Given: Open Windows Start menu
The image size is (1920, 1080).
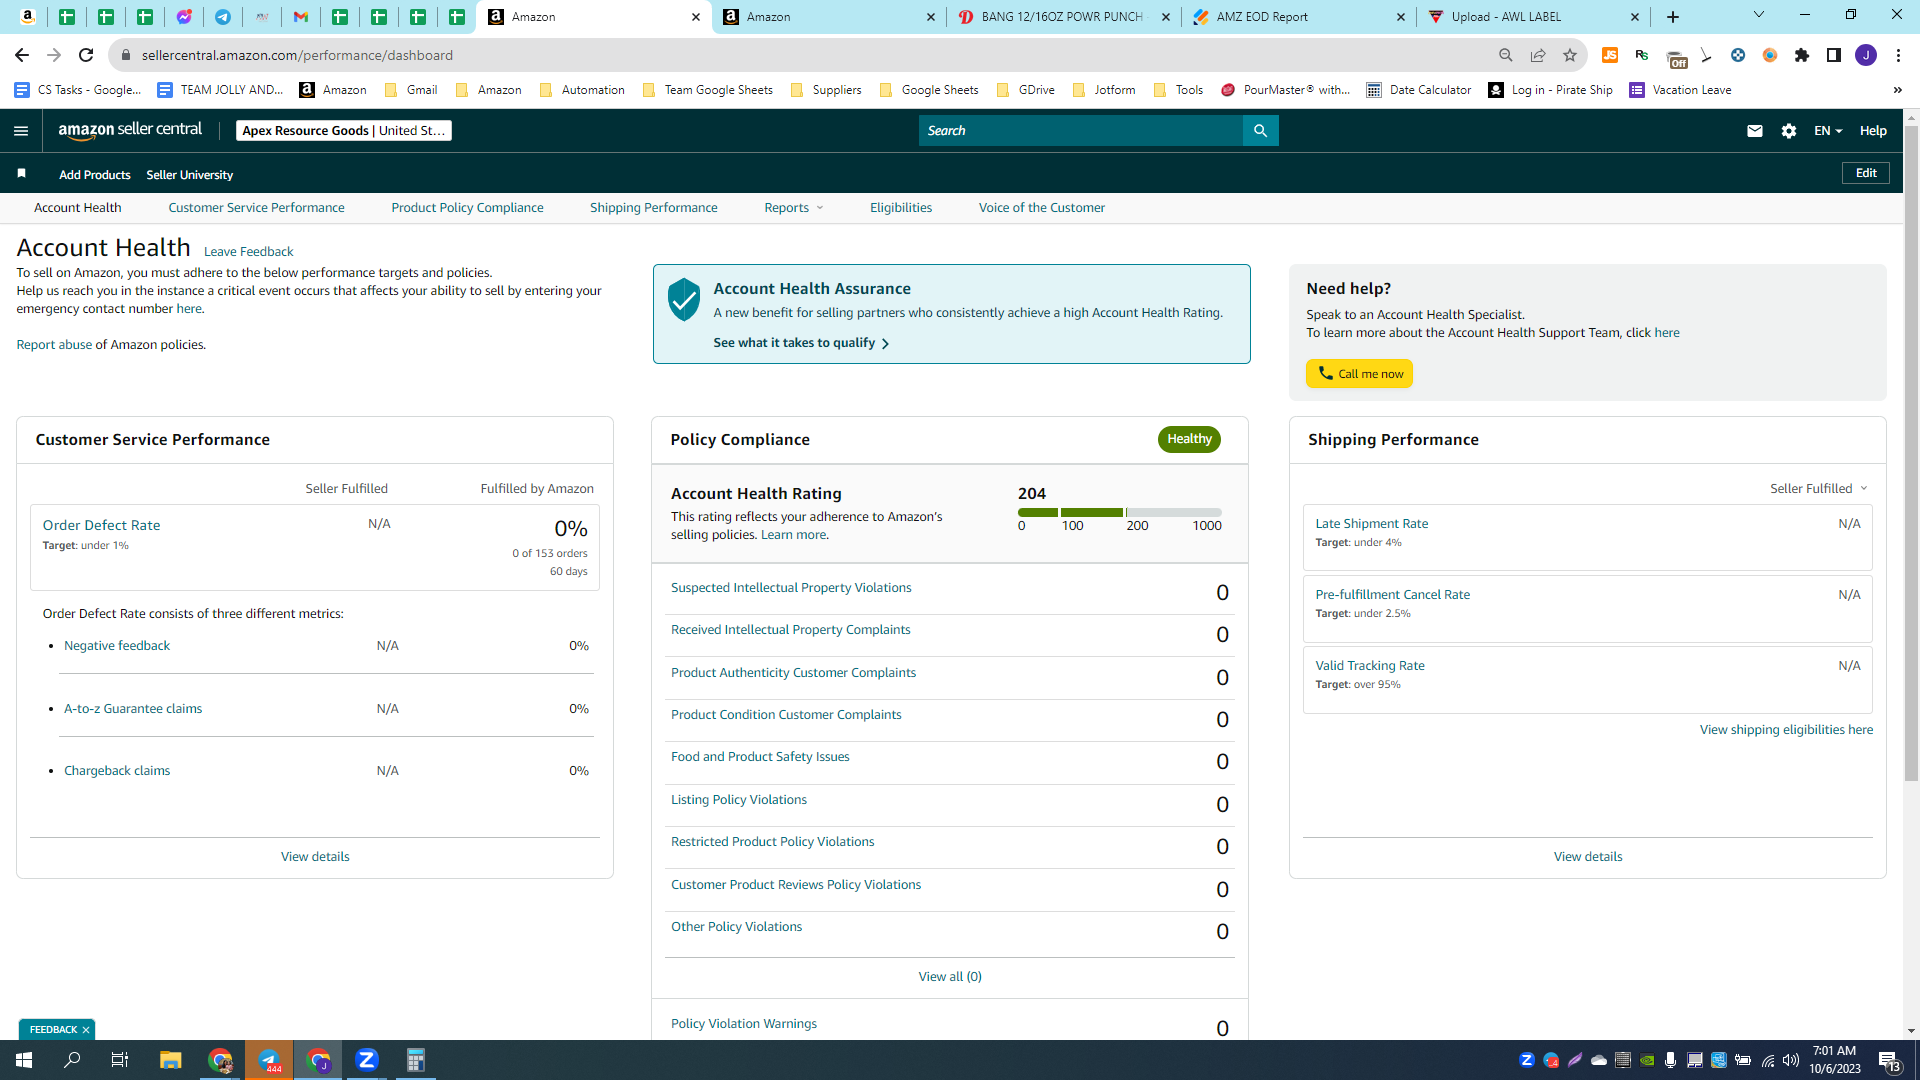Looking at the screenshot, I should 24,1060.
